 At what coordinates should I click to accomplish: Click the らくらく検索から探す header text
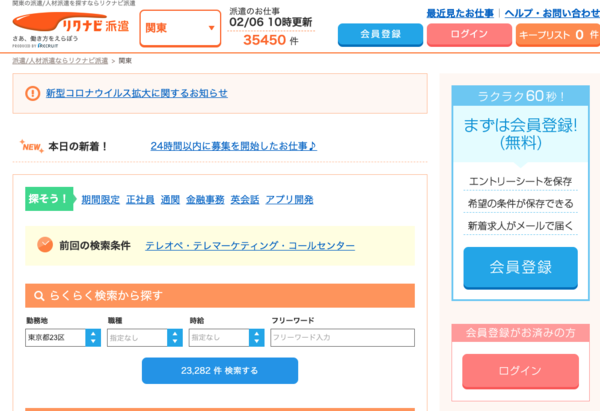point(106,296)
